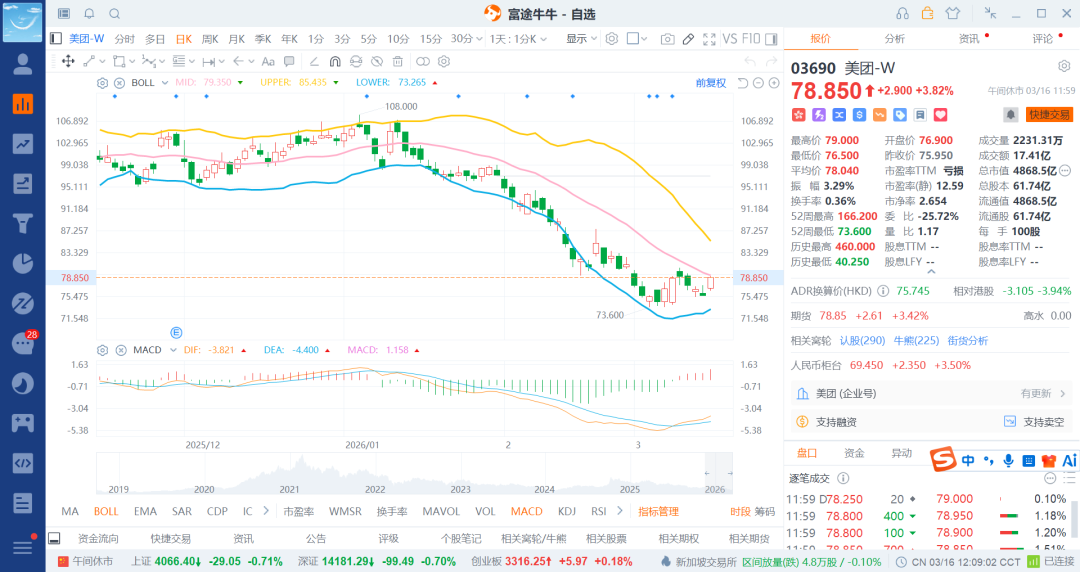Select the pencil drawing tool icon

(688, 39)
